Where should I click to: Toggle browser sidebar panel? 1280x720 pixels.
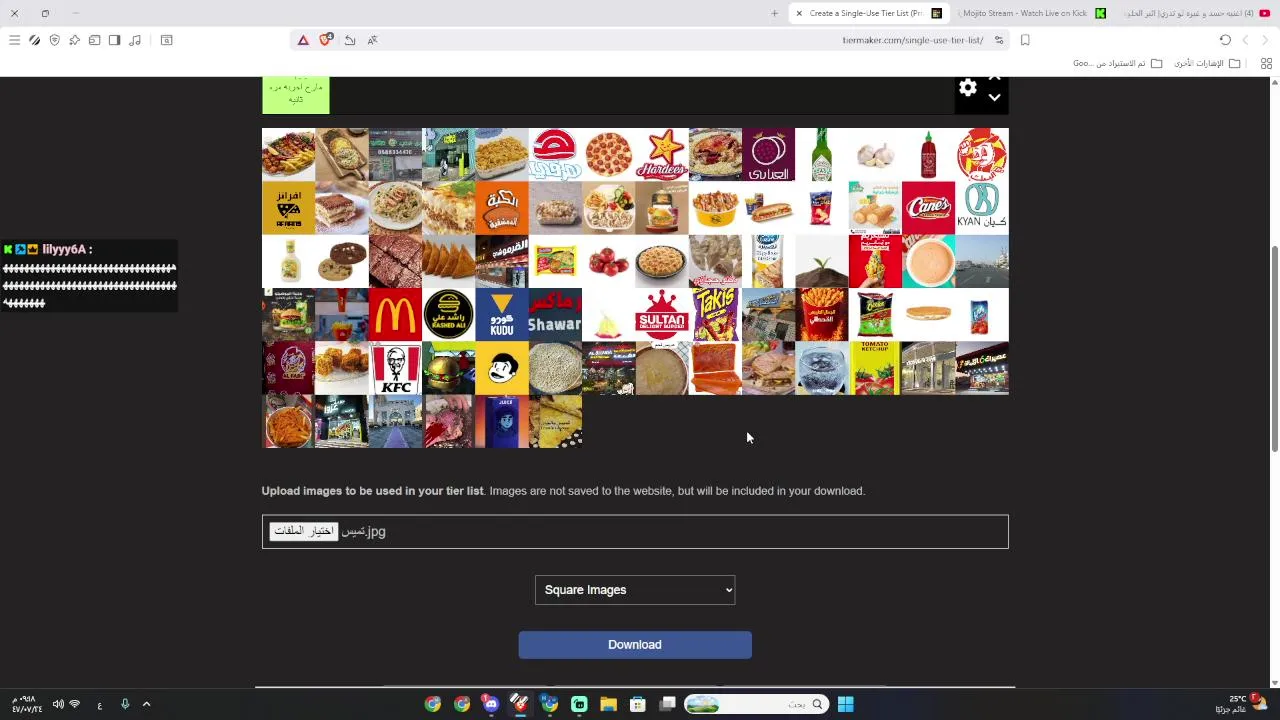(114, 40)
